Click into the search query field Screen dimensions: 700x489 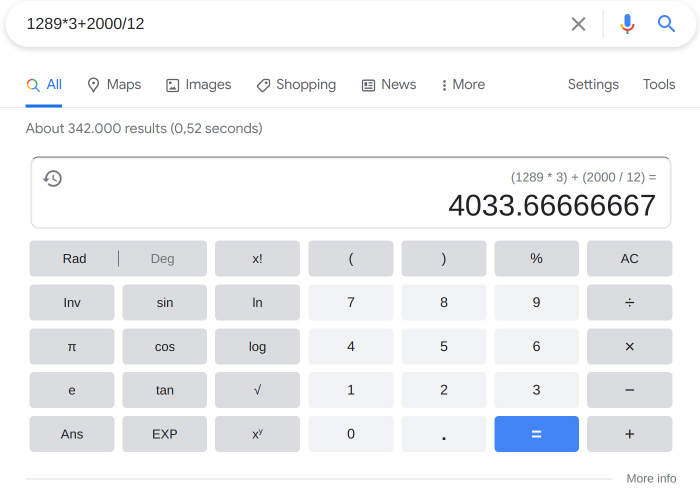[290, 24]
